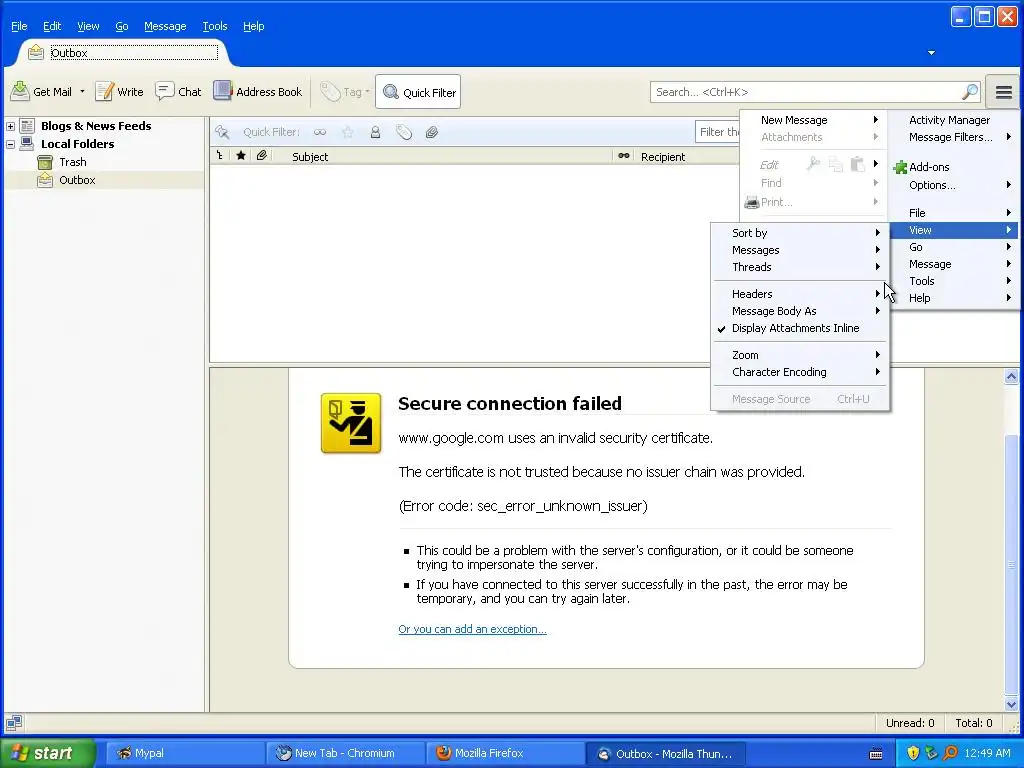The height and width of the screenshot is (768, 1024).
Task: Select the Outbox folder in tree
Action: [76, 180]
